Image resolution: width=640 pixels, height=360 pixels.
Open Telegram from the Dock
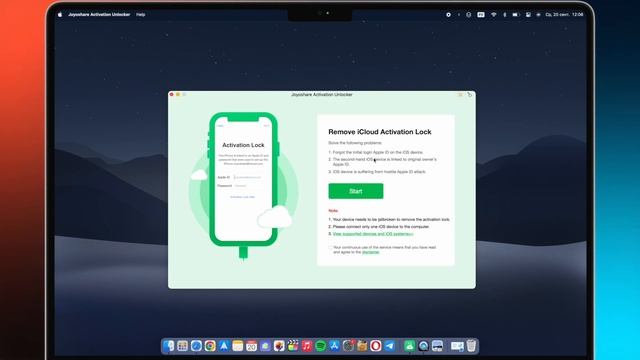390,346
